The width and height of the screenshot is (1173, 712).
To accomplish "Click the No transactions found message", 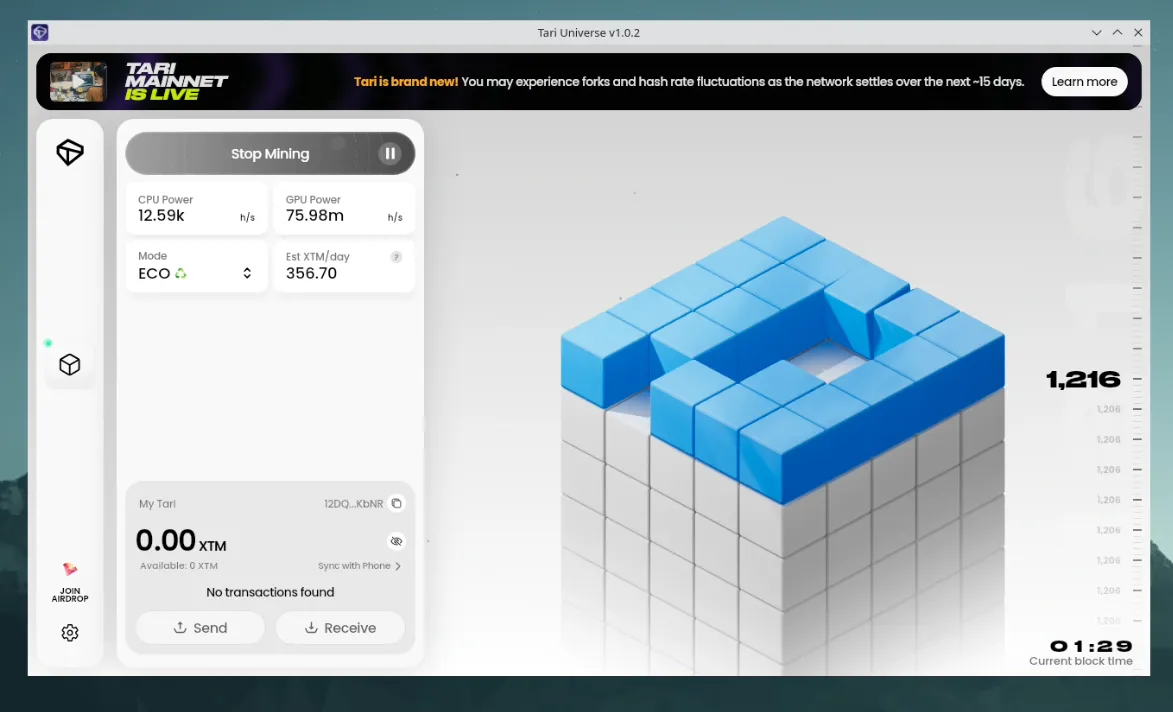I will 270,592.
